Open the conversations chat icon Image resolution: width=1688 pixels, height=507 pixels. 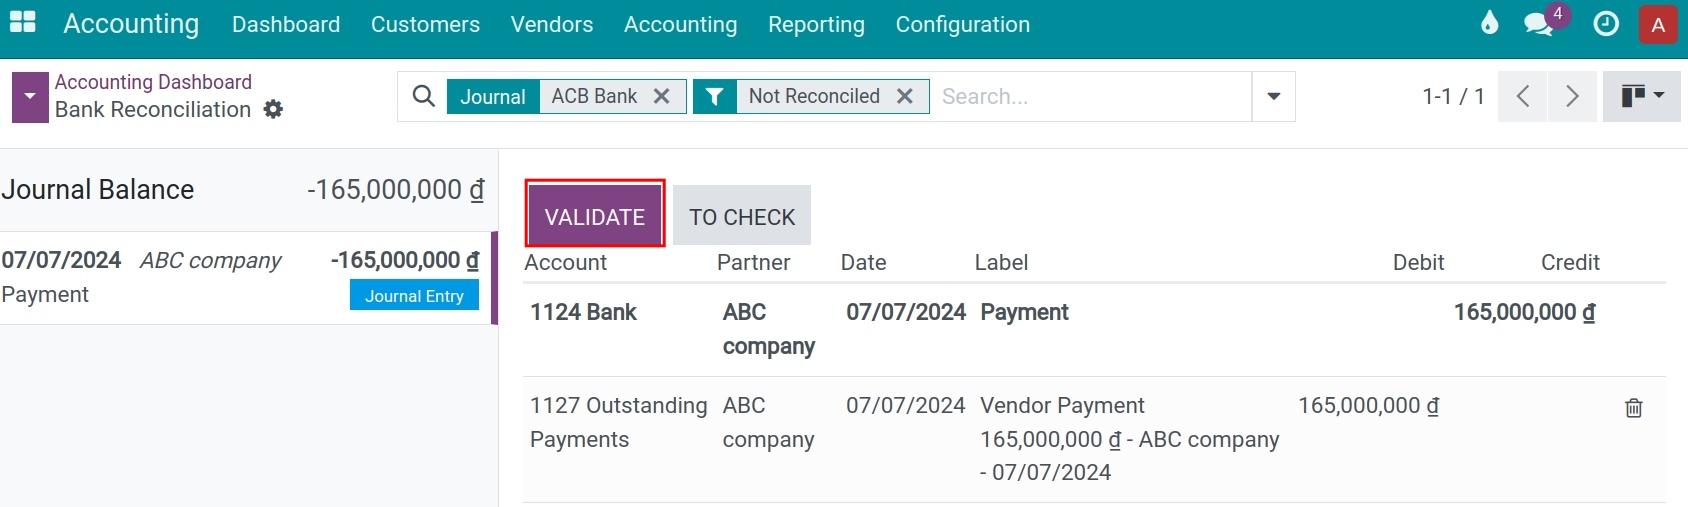[x=1539, y=24]
